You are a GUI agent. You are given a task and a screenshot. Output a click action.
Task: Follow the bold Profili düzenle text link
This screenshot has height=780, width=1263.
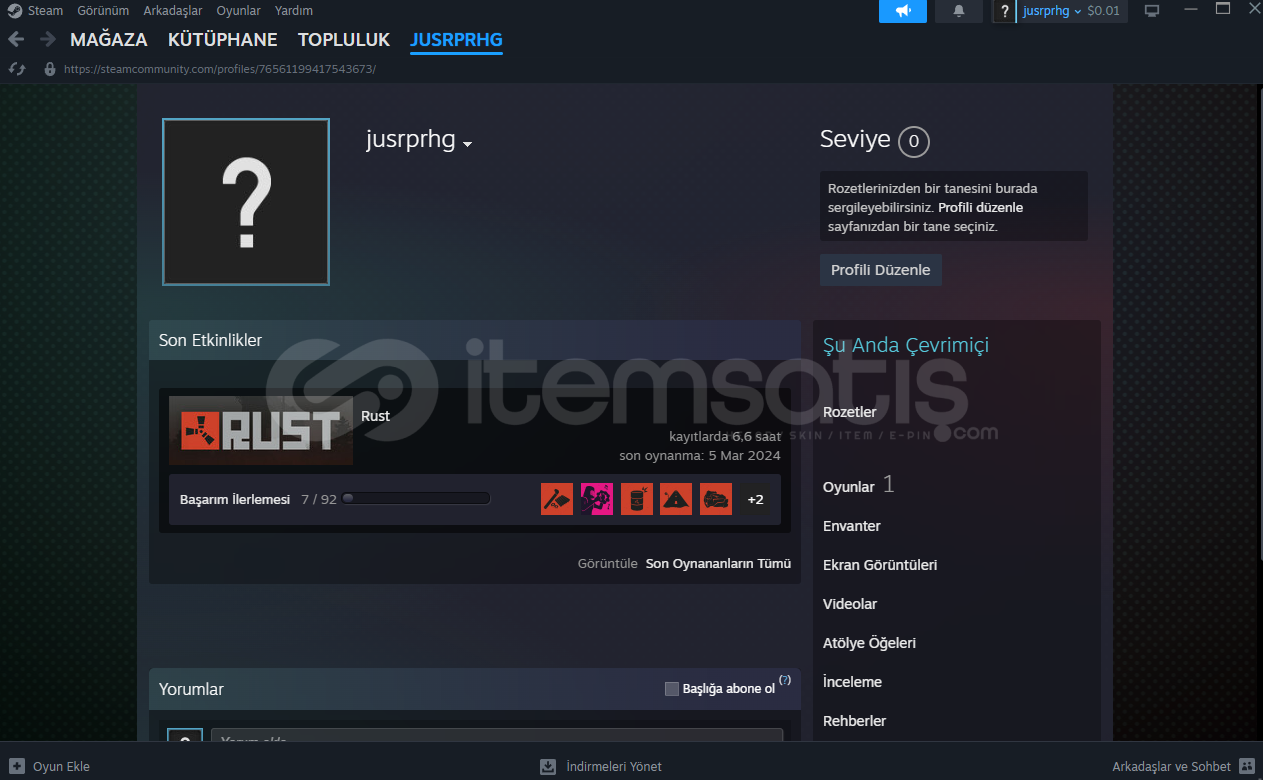(x=980, y=208)
